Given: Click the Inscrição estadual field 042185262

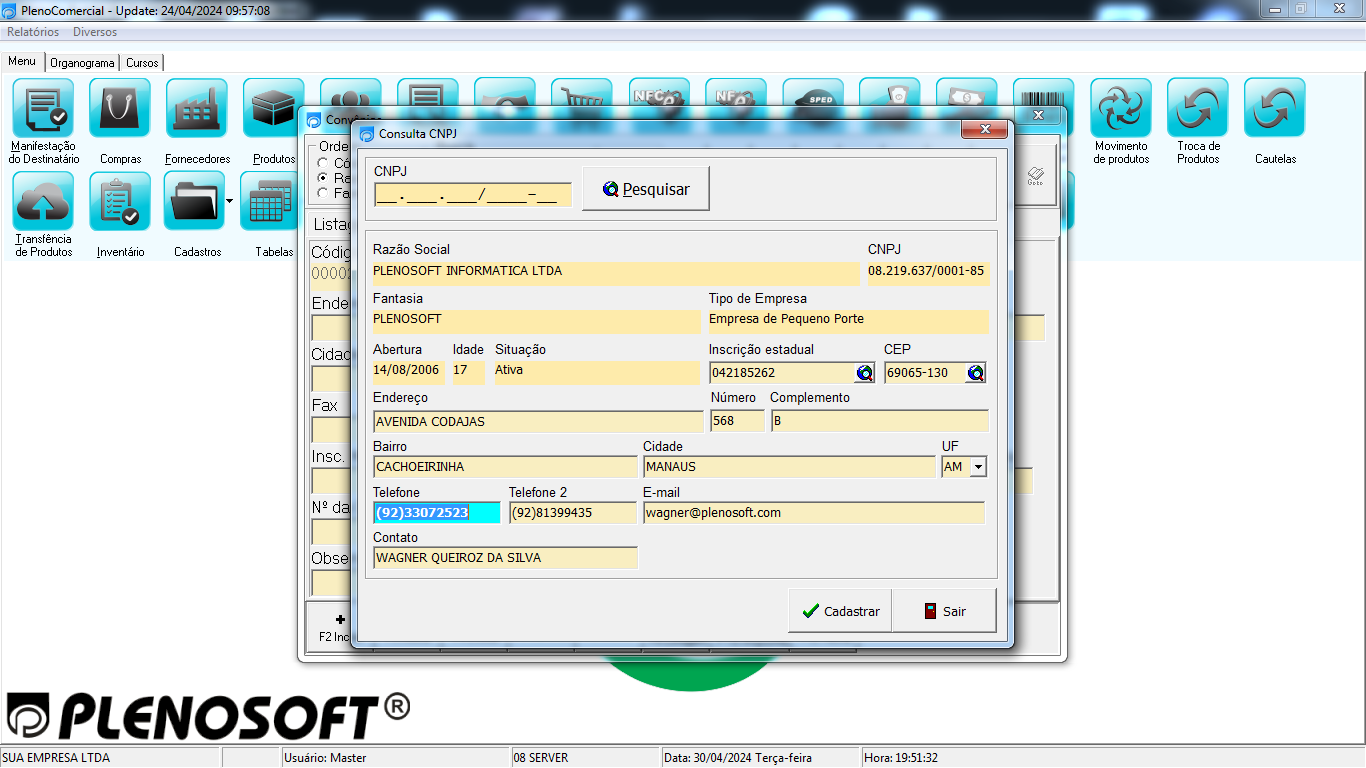Looking at the screenshot, I should tap(782, 373).
